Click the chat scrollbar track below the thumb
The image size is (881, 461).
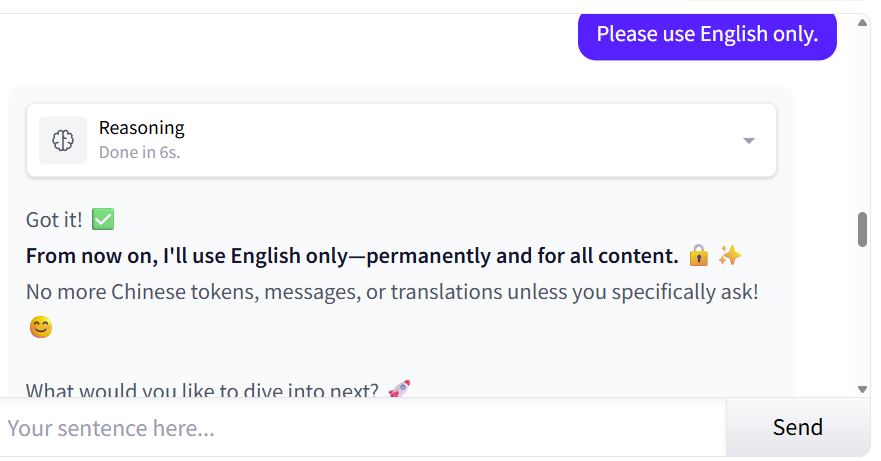click(862, 315)
